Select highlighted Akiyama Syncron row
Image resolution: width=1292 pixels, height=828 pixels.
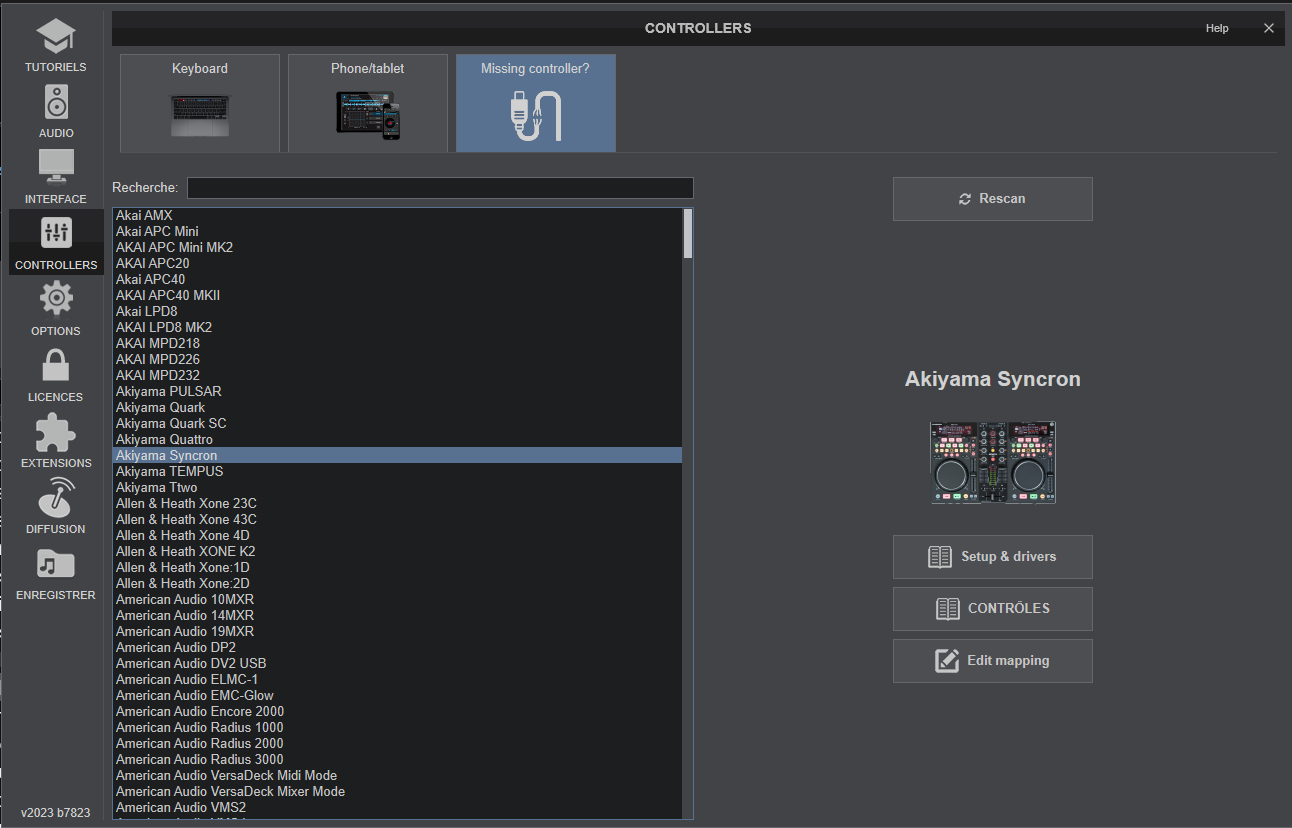click(x=397, y=455)
